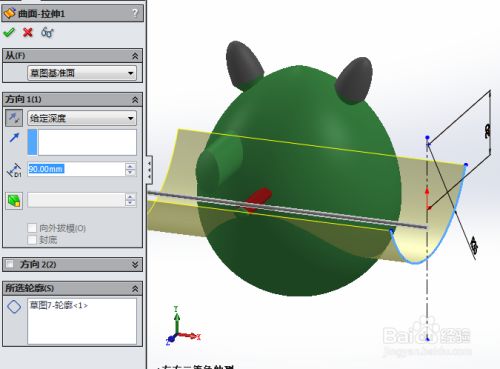500x369 pixels.
Task: Collapse the 方向 1(1) section
Action: tap(135, 99)
